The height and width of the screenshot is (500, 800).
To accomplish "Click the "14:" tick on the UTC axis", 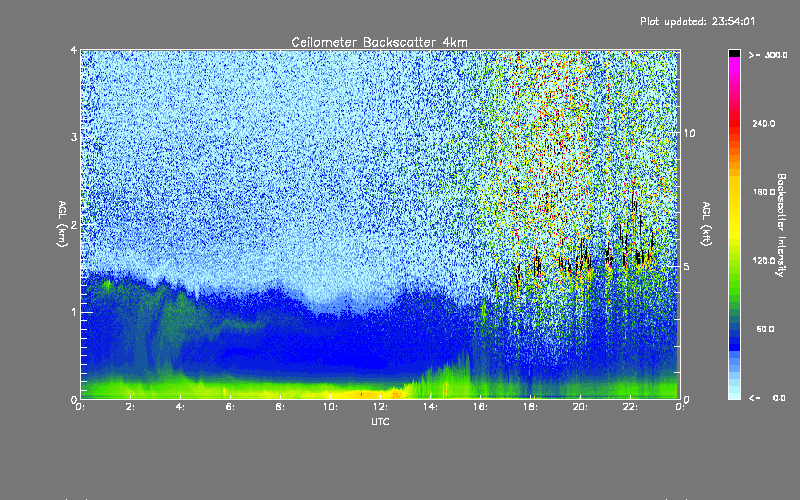I will [430, 407].
